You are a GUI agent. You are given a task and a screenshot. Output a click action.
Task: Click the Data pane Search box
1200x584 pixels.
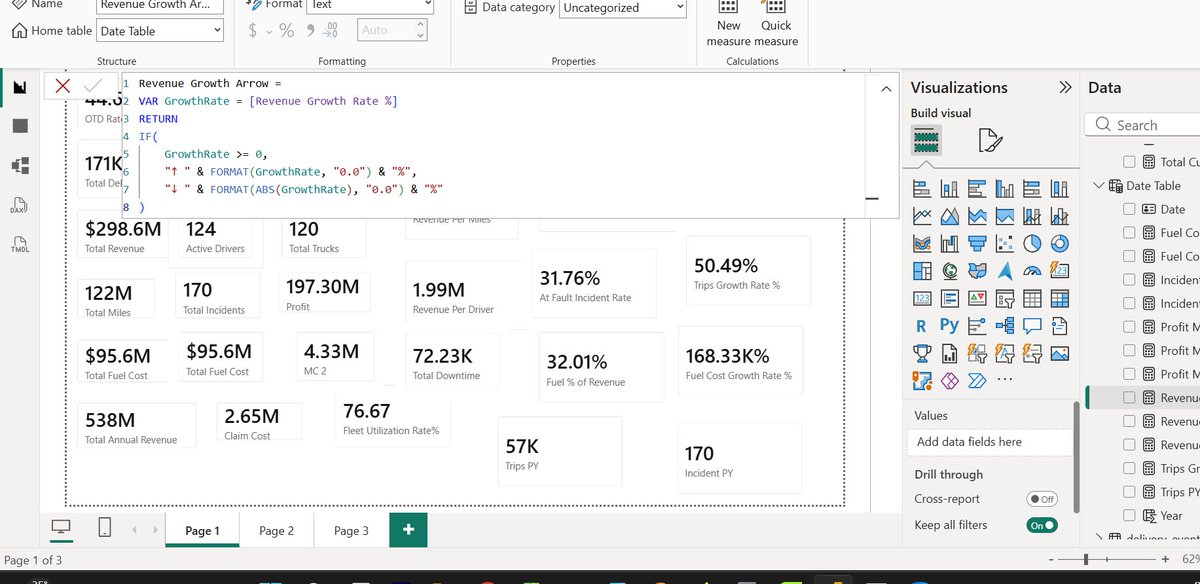coord(1142,125)
